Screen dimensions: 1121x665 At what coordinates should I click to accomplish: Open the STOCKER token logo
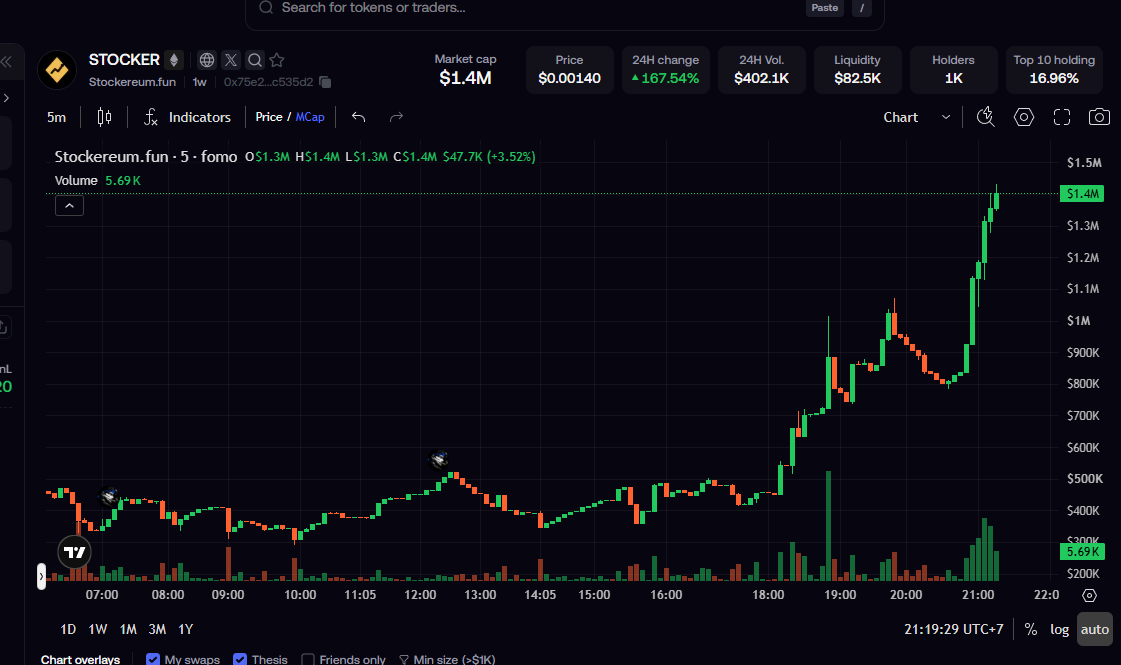tap(56, 70)
